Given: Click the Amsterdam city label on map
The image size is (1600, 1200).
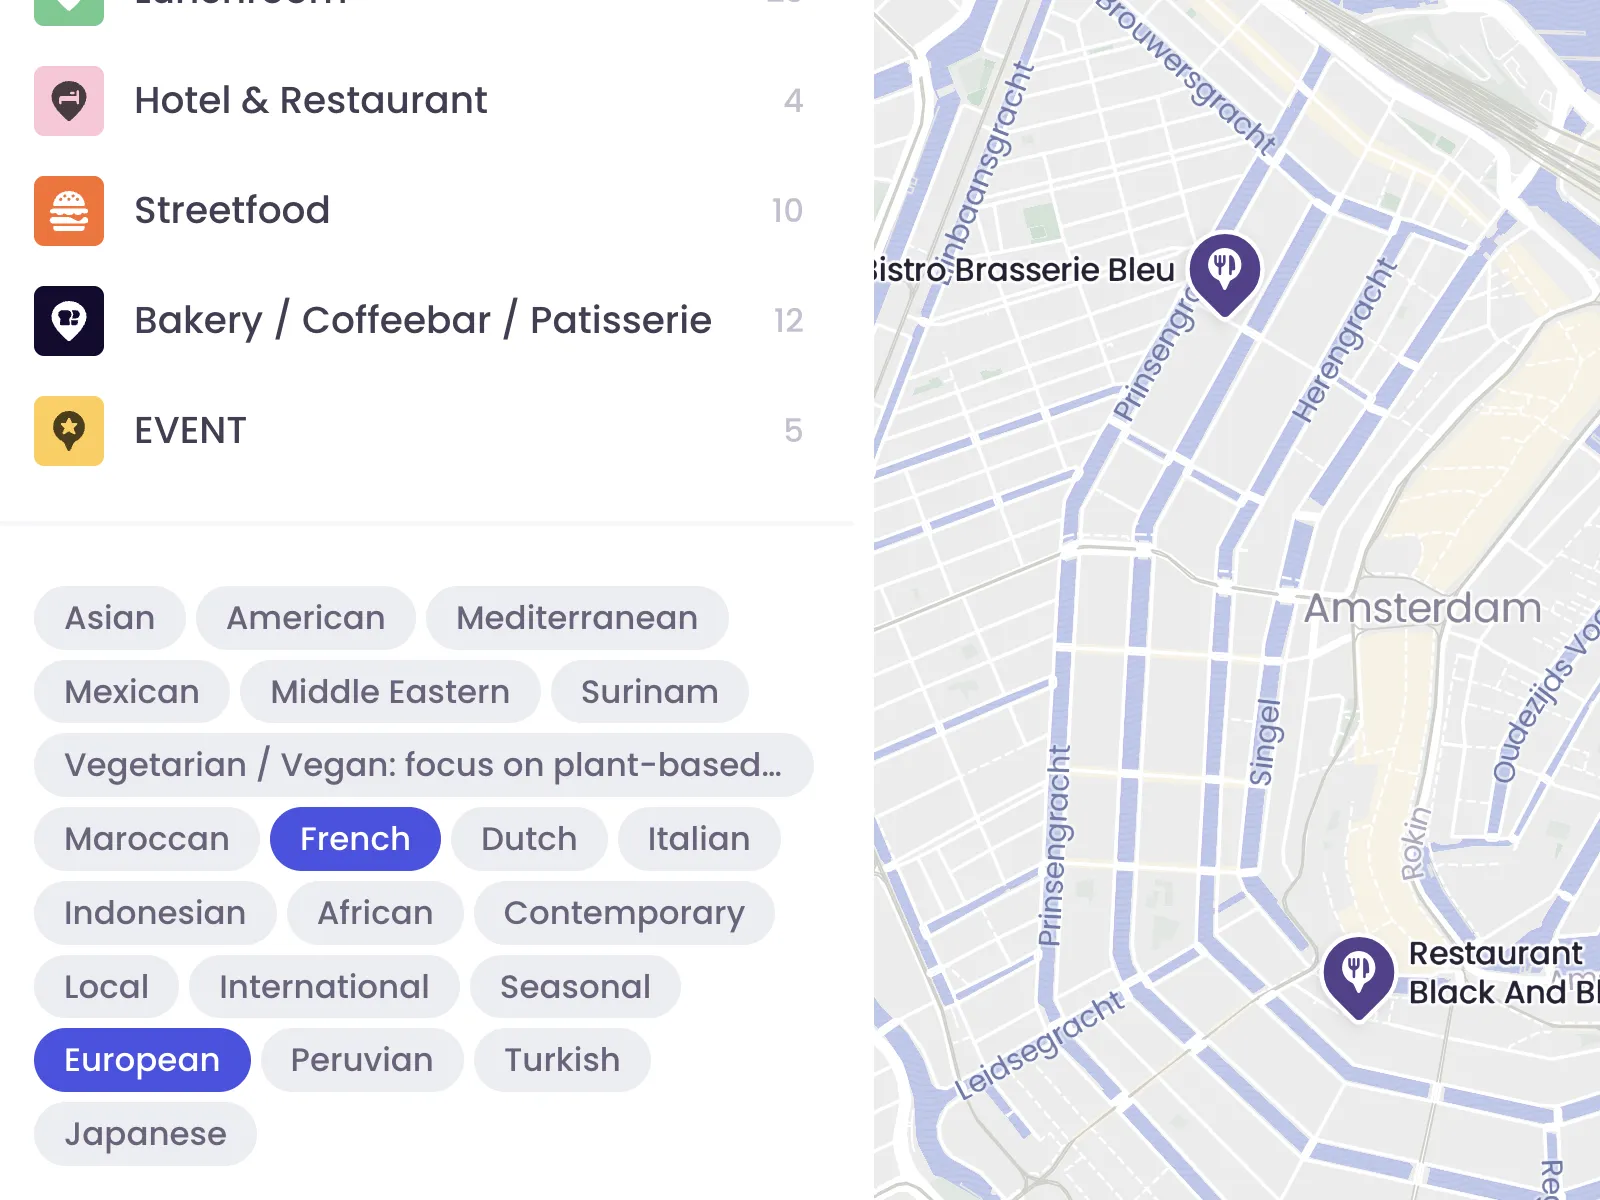Looking at the screenshot, I should point(1422,608).
